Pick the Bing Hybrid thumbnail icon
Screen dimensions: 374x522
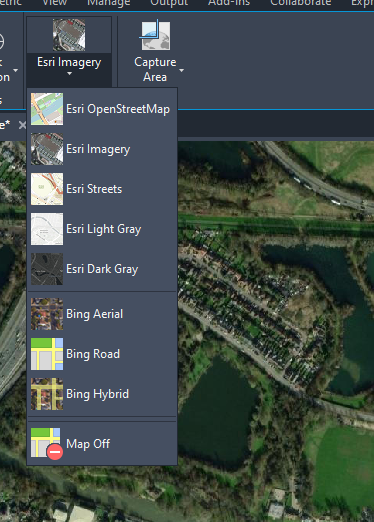coord(47,394)
